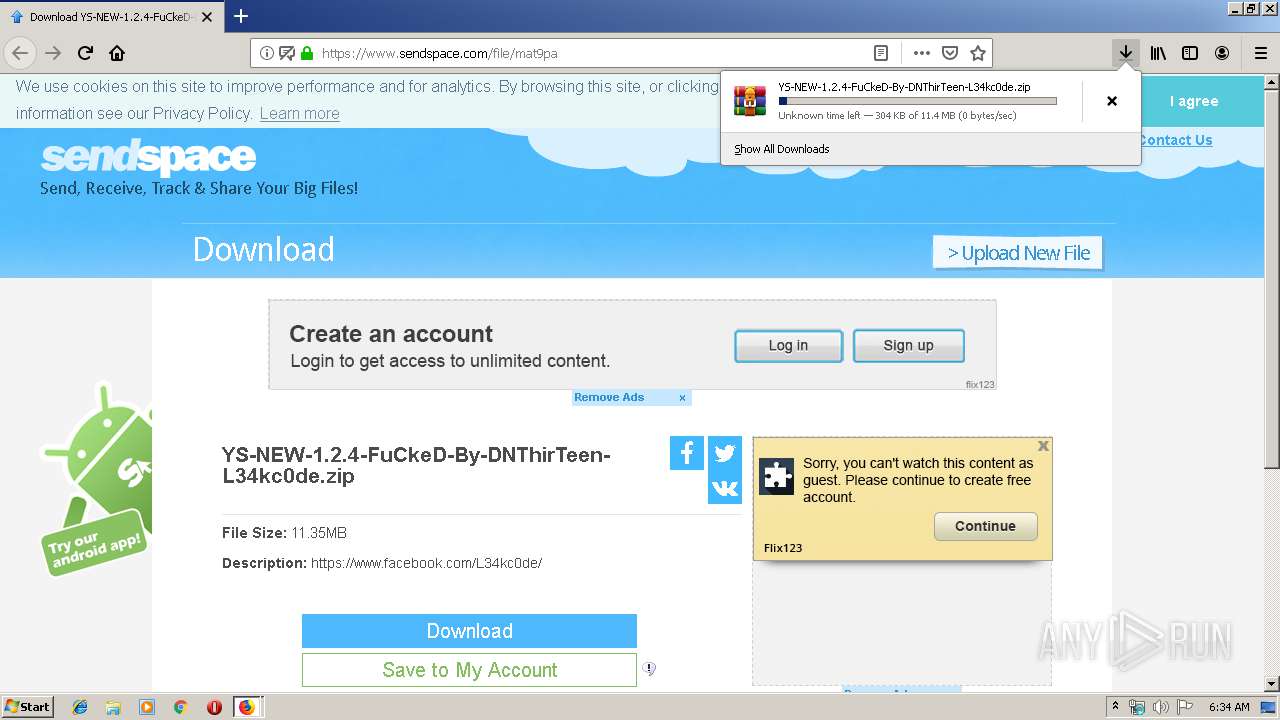Open the page actions three-dot menu
Viewport: 1280px width, 720px height.
pyautogui.click(x=922, y=53)
